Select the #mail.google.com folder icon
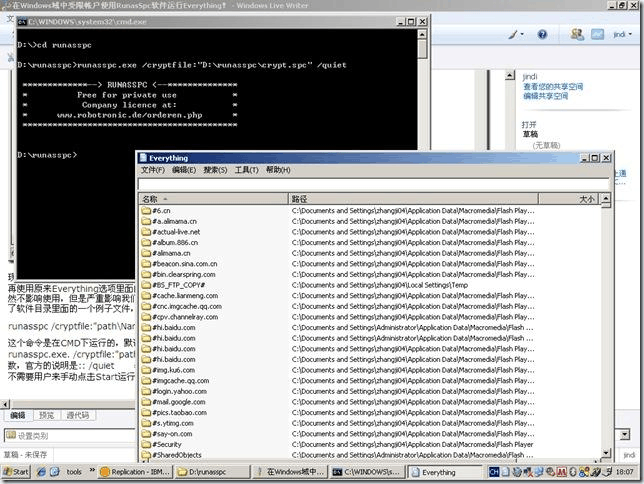 [x=146, y=402]
